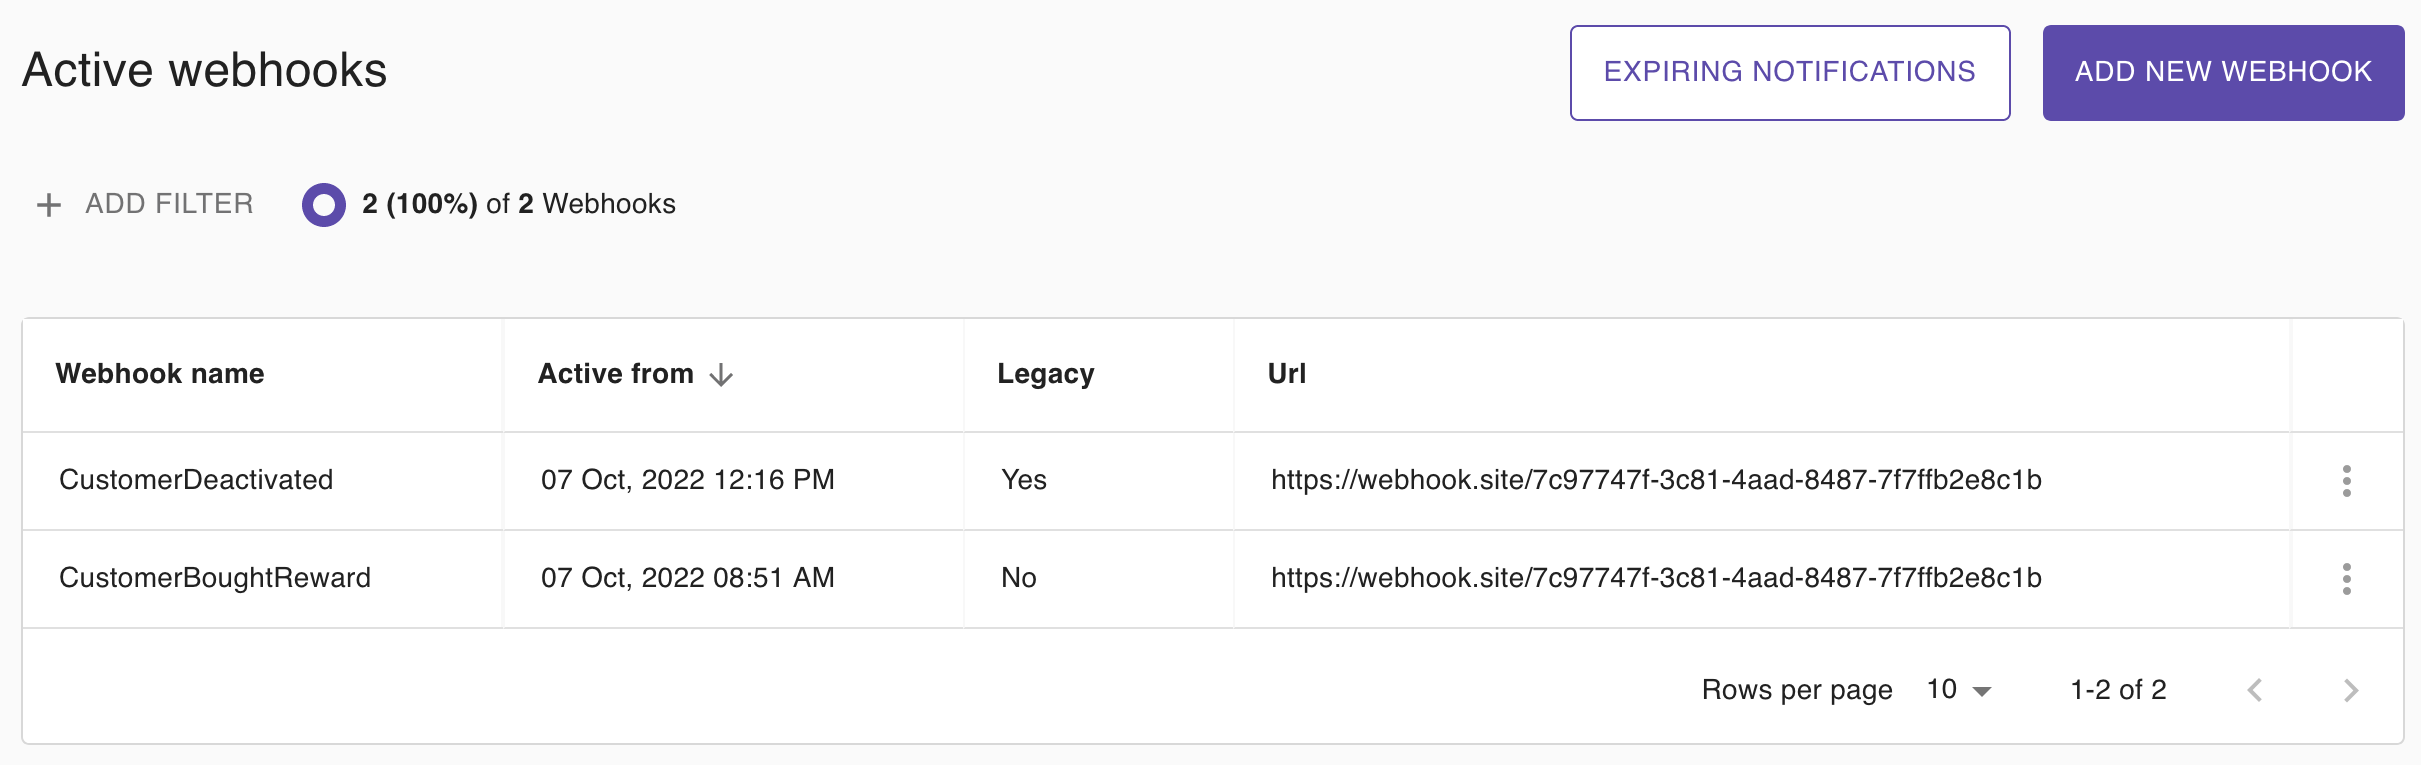Select the rows per page value 10
This screenshot has height=765, width=2421.
point(1942,689)
